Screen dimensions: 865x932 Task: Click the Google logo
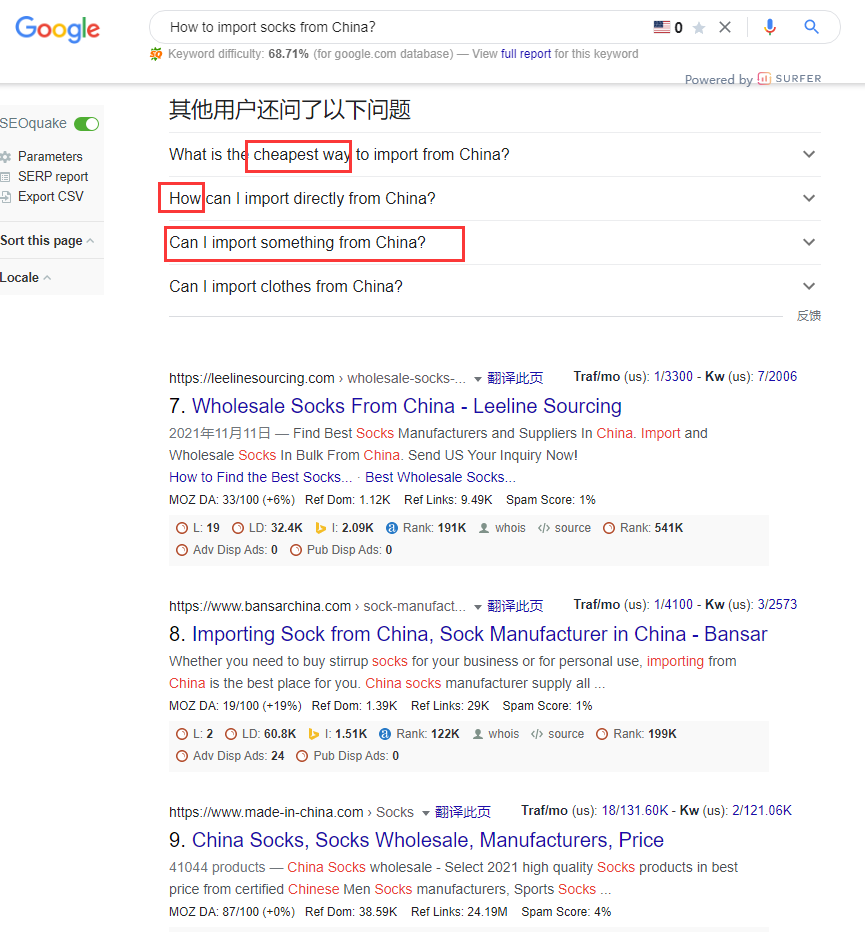[57, 29]
